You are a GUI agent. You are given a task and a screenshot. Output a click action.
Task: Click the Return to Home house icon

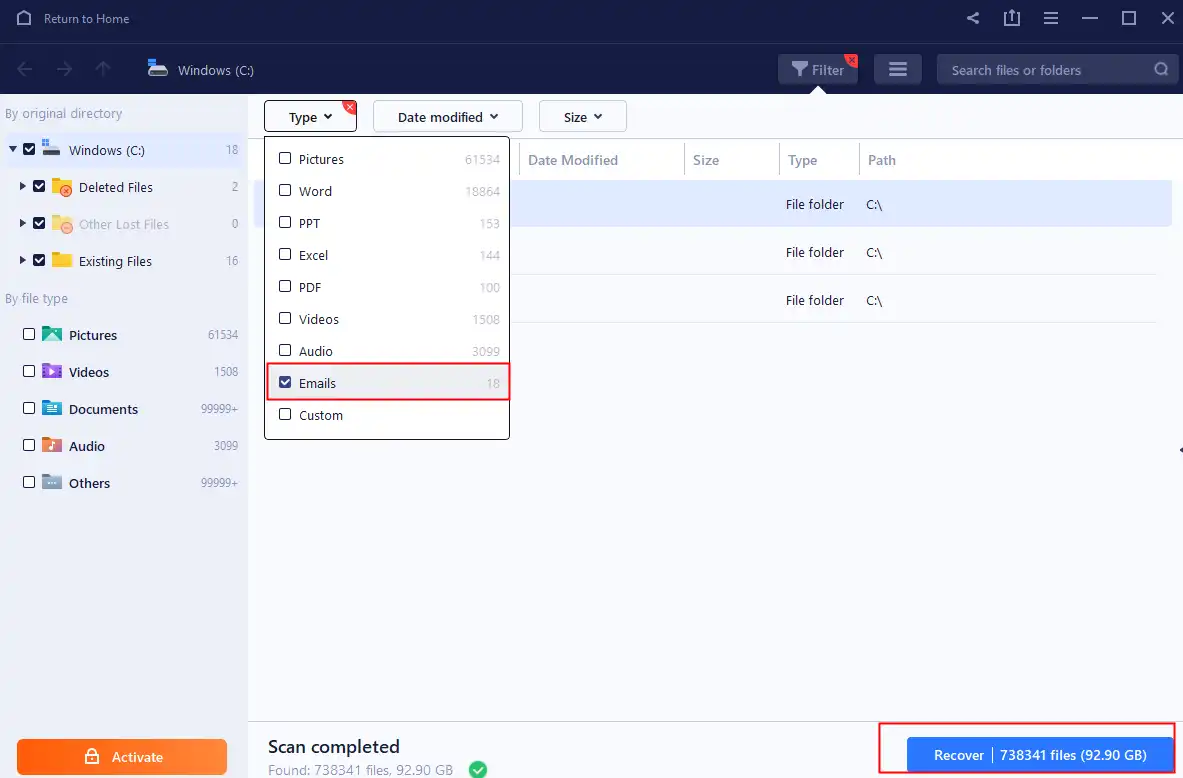tap(24, 18)
